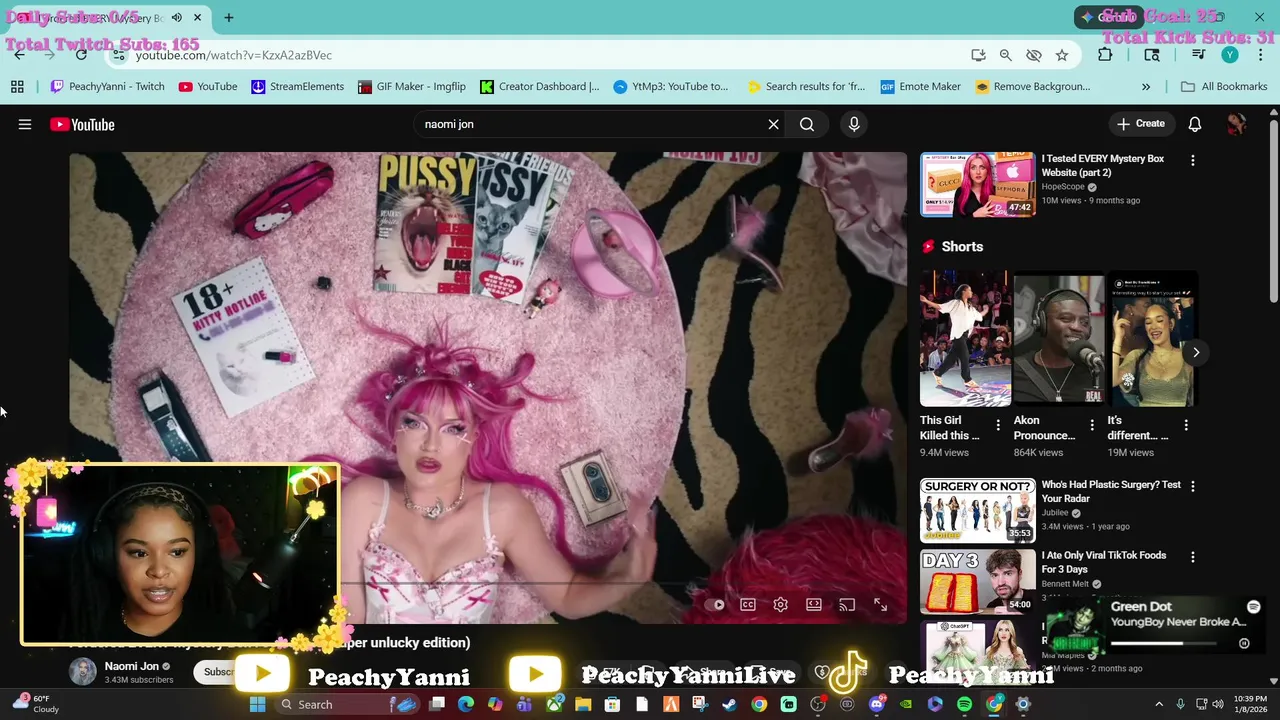Expand the hidden bookmarks overflow chevron
Image resolution: width=1280 pixels, height=720 pixels.
coord(1146,86)
